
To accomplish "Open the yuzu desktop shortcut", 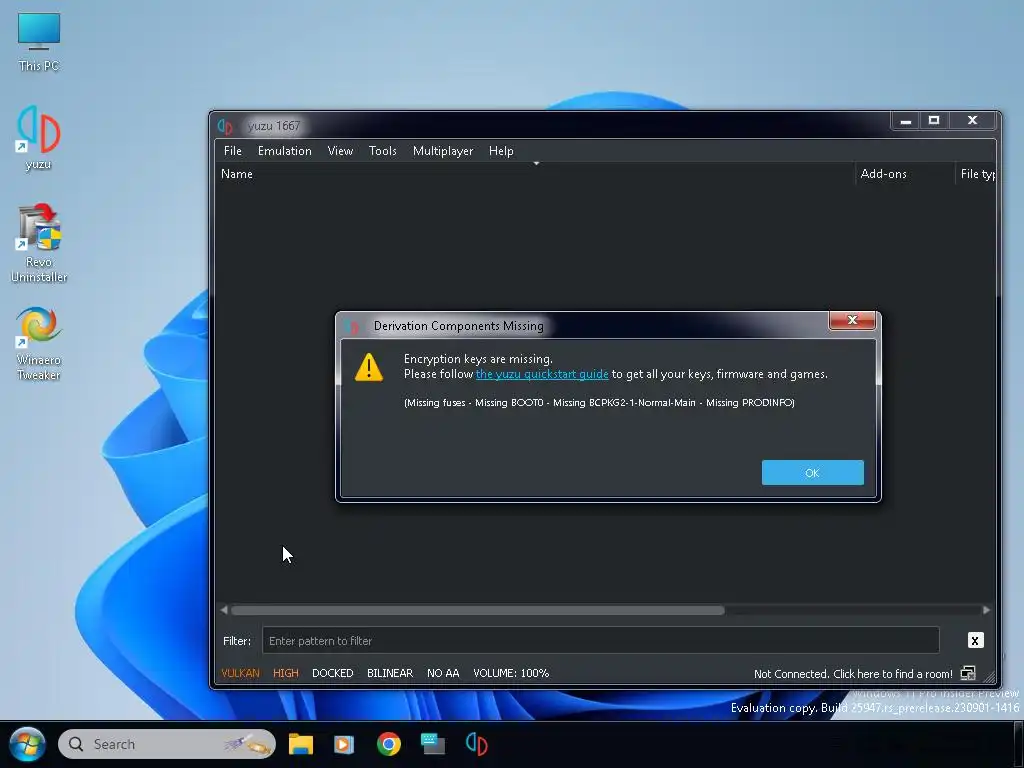I will tap(39, 138).
